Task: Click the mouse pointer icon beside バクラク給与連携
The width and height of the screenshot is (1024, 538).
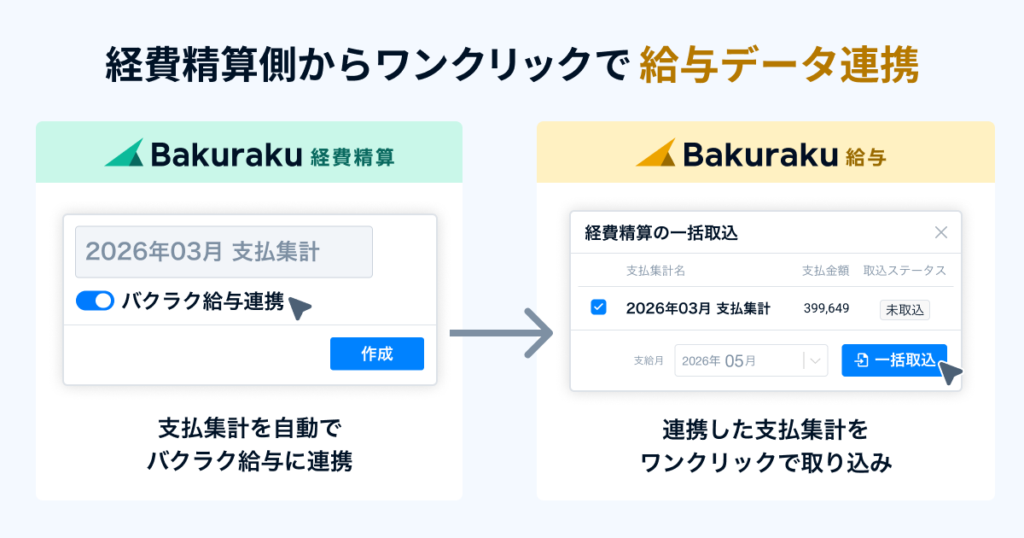Action: click(x=299, y=308)
